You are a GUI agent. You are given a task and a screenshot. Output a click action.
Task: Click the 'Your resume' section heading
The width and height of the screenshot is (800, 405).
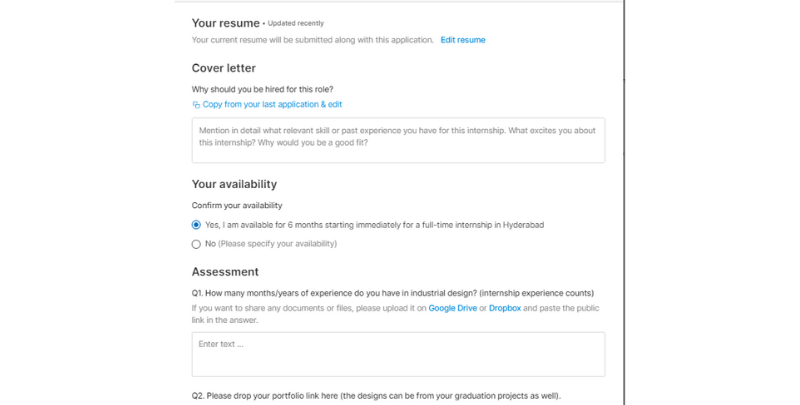226,23
